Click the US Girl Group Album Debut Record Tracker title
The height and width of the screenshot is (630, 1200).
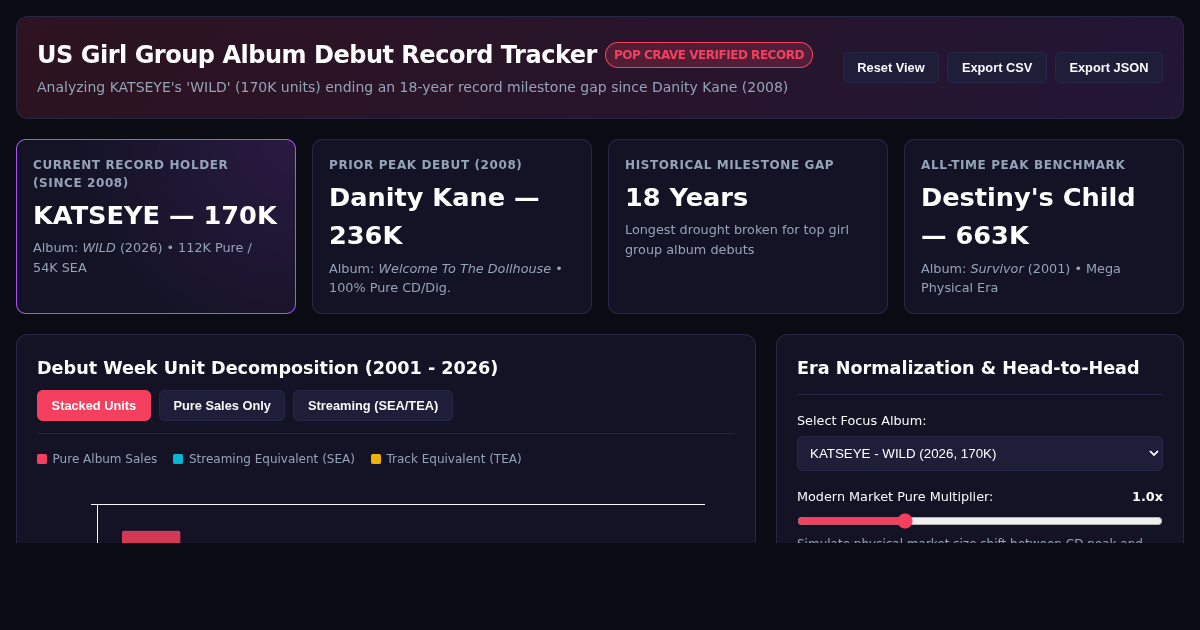(x=317, y=55)
